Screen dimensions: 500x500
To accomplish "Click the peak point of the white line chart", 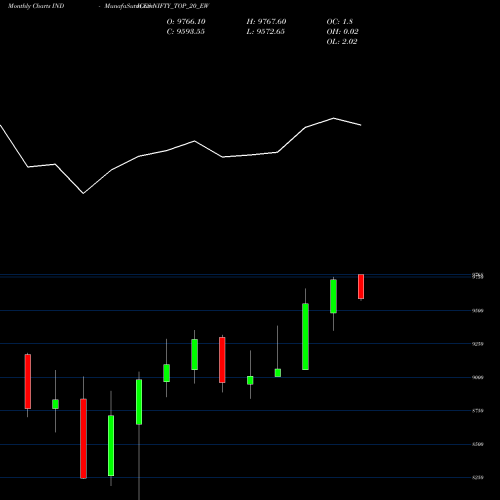I will [x=334, y=118].
